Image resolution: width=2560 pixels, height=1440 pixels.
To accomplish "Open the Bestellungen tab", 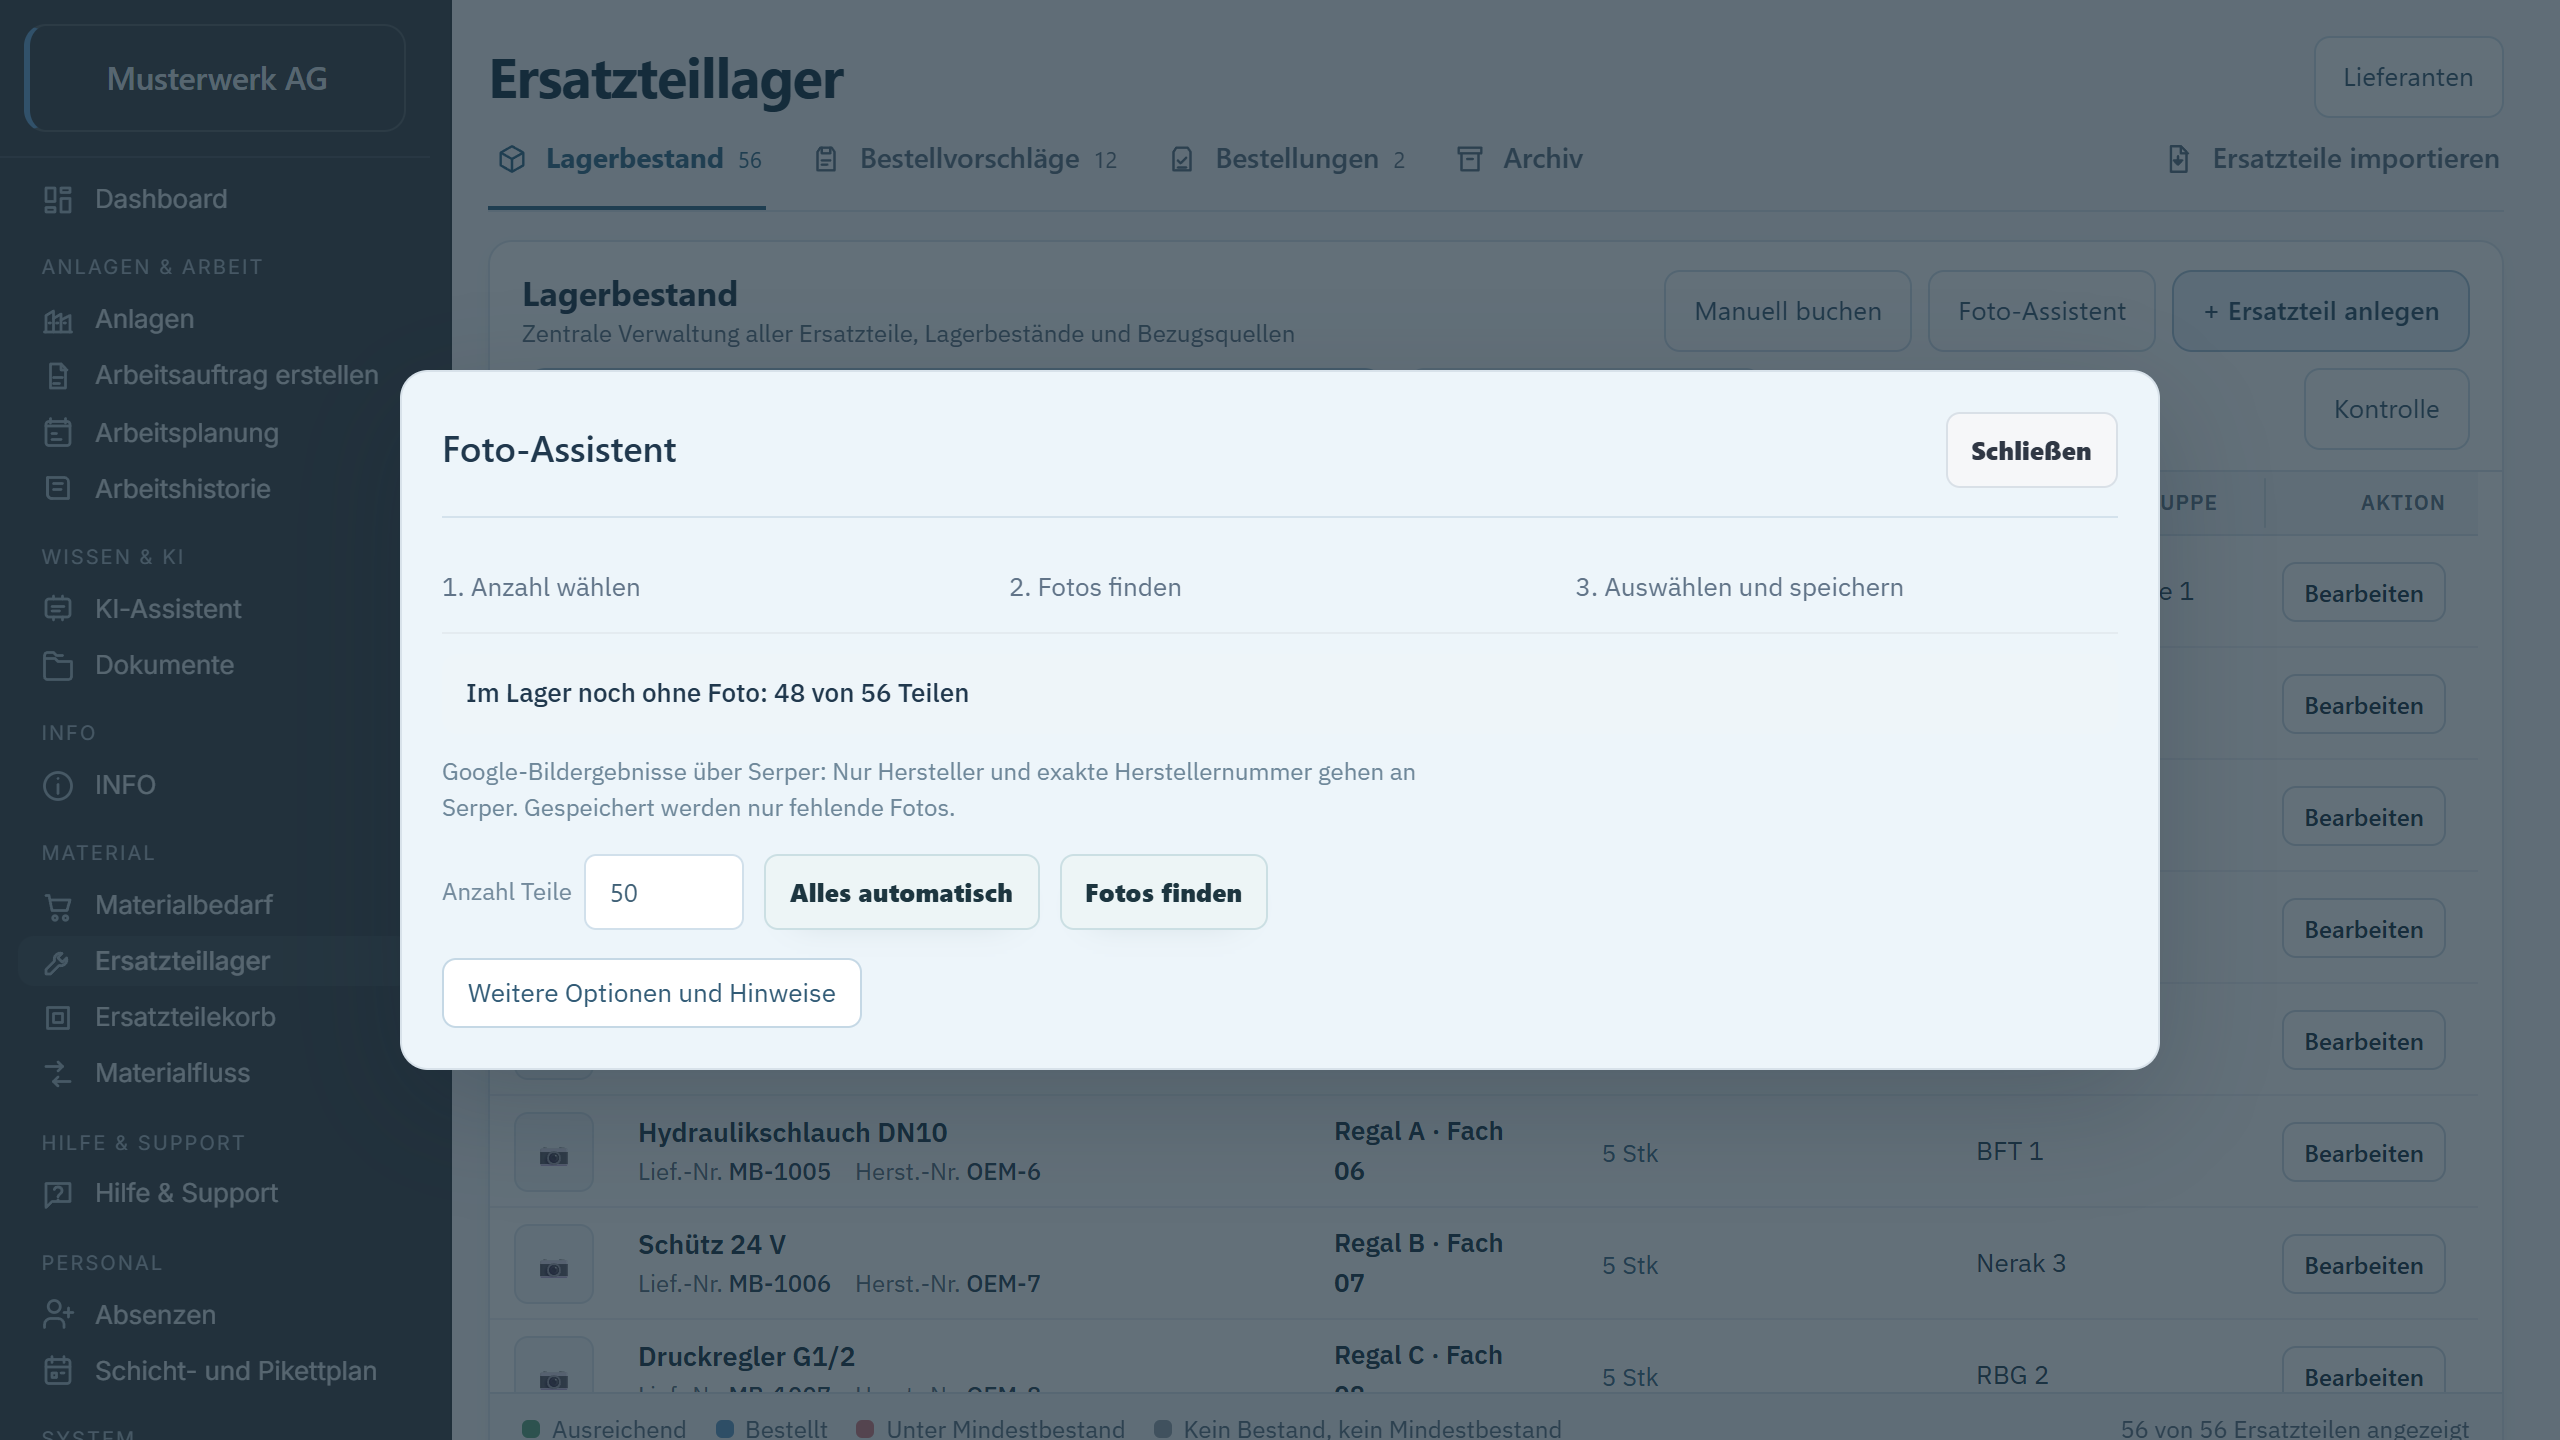I will point(1287,159).
